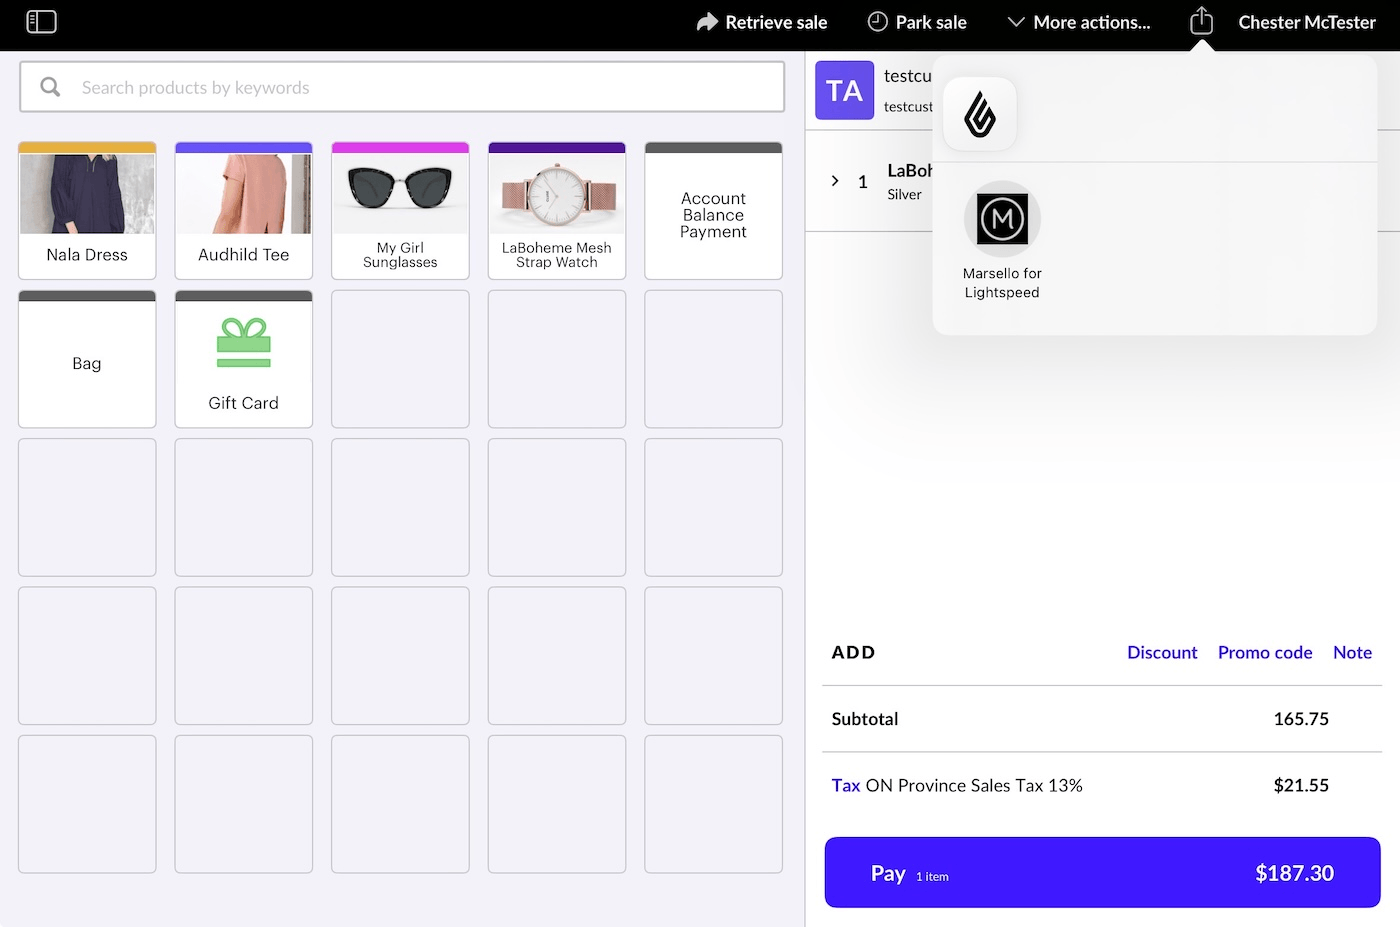Open the share/apps icon in top bar
The width and height of the screenshot is (1400, 927).
click(1201, 21)
